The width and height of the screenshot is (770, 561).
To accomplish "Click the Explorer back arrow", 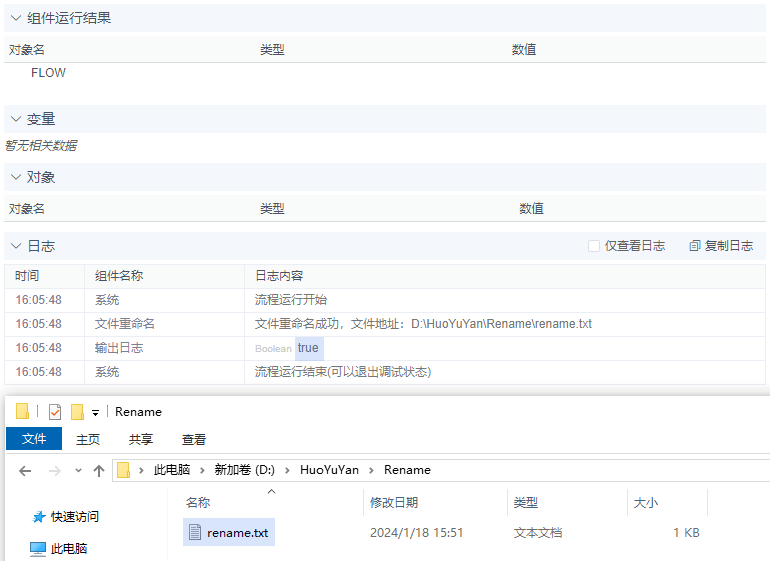I will tap(25, 471).
